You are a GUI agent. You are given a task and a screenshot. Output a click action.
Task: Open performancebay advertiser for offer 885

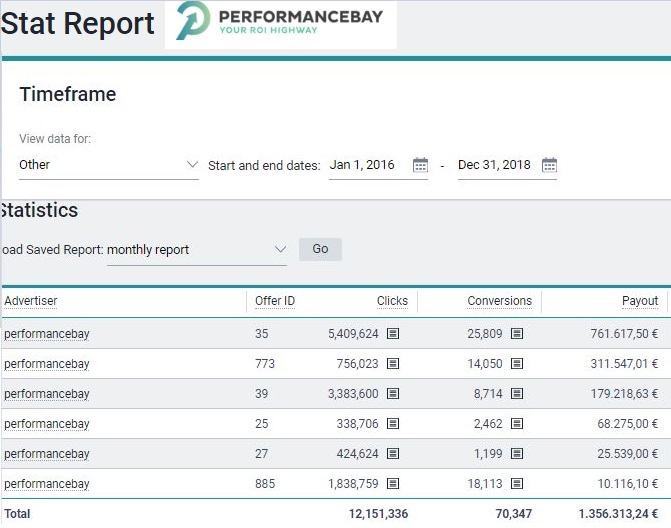[47, 484]
